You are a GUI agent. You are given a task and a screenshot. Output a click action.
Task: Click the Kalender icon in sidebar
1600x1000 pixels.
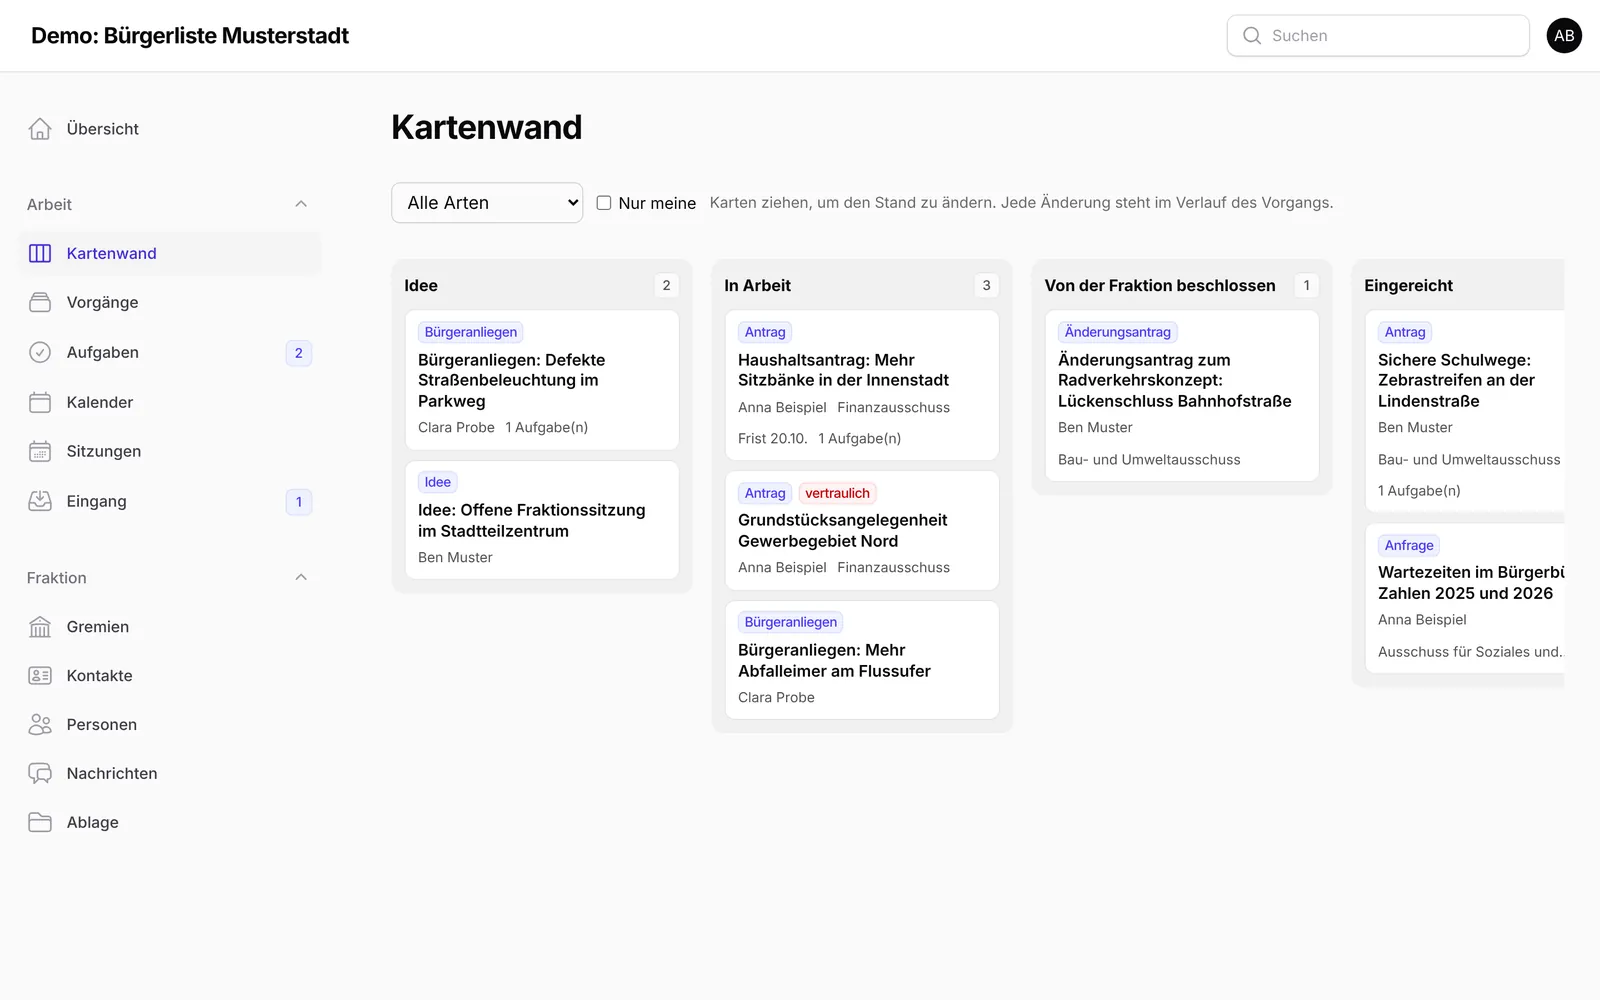[40, 402]
